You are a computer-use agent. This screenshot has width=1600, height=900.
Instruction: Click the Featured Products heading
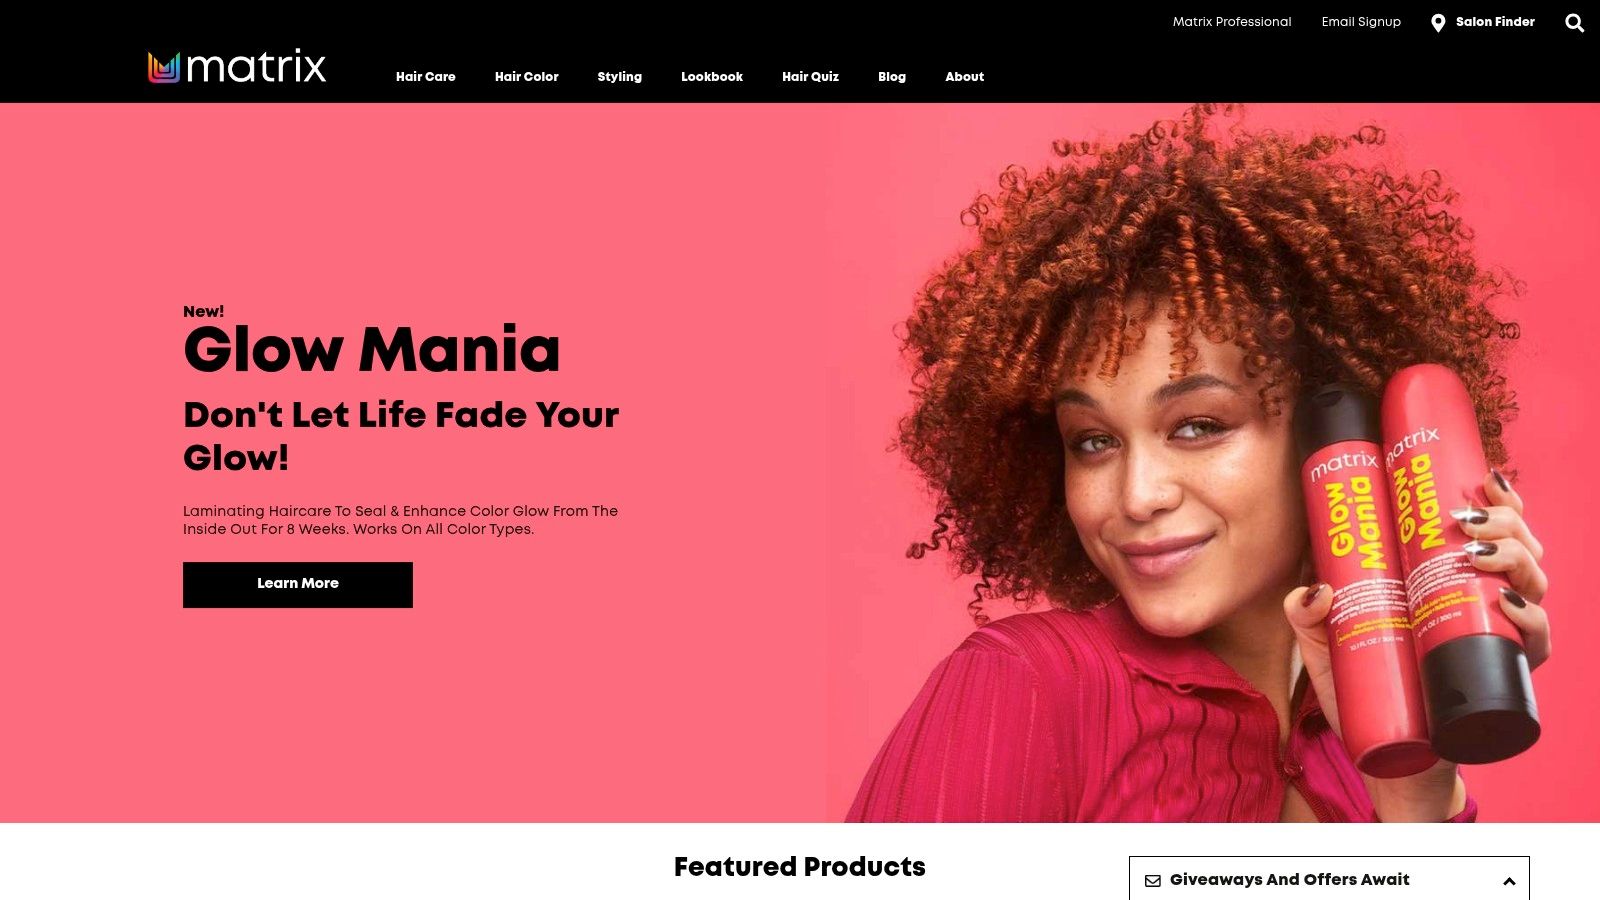point(800,867)
